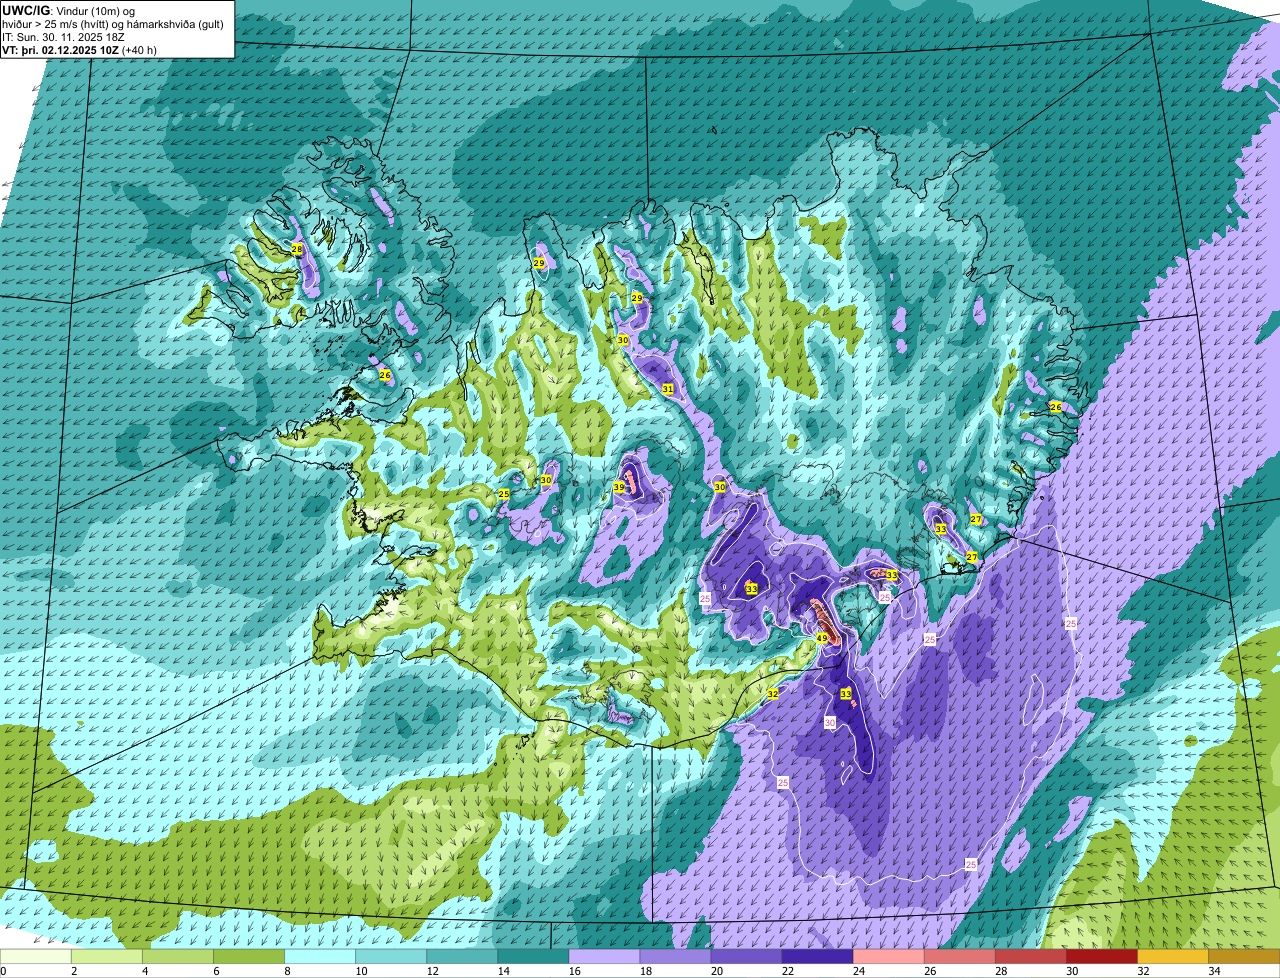Click the white '30' contour label
The height and width of the screenshot is (978, 1280).
830,723
